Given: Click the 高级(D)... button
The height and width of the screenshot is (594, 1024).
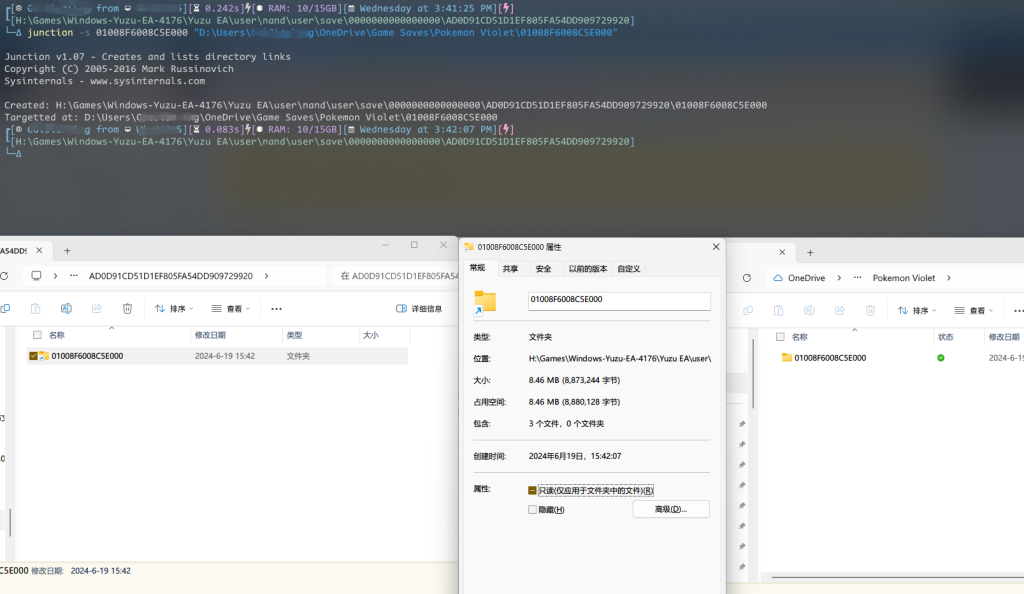Looking at the screenshot, I should [671, 509].
